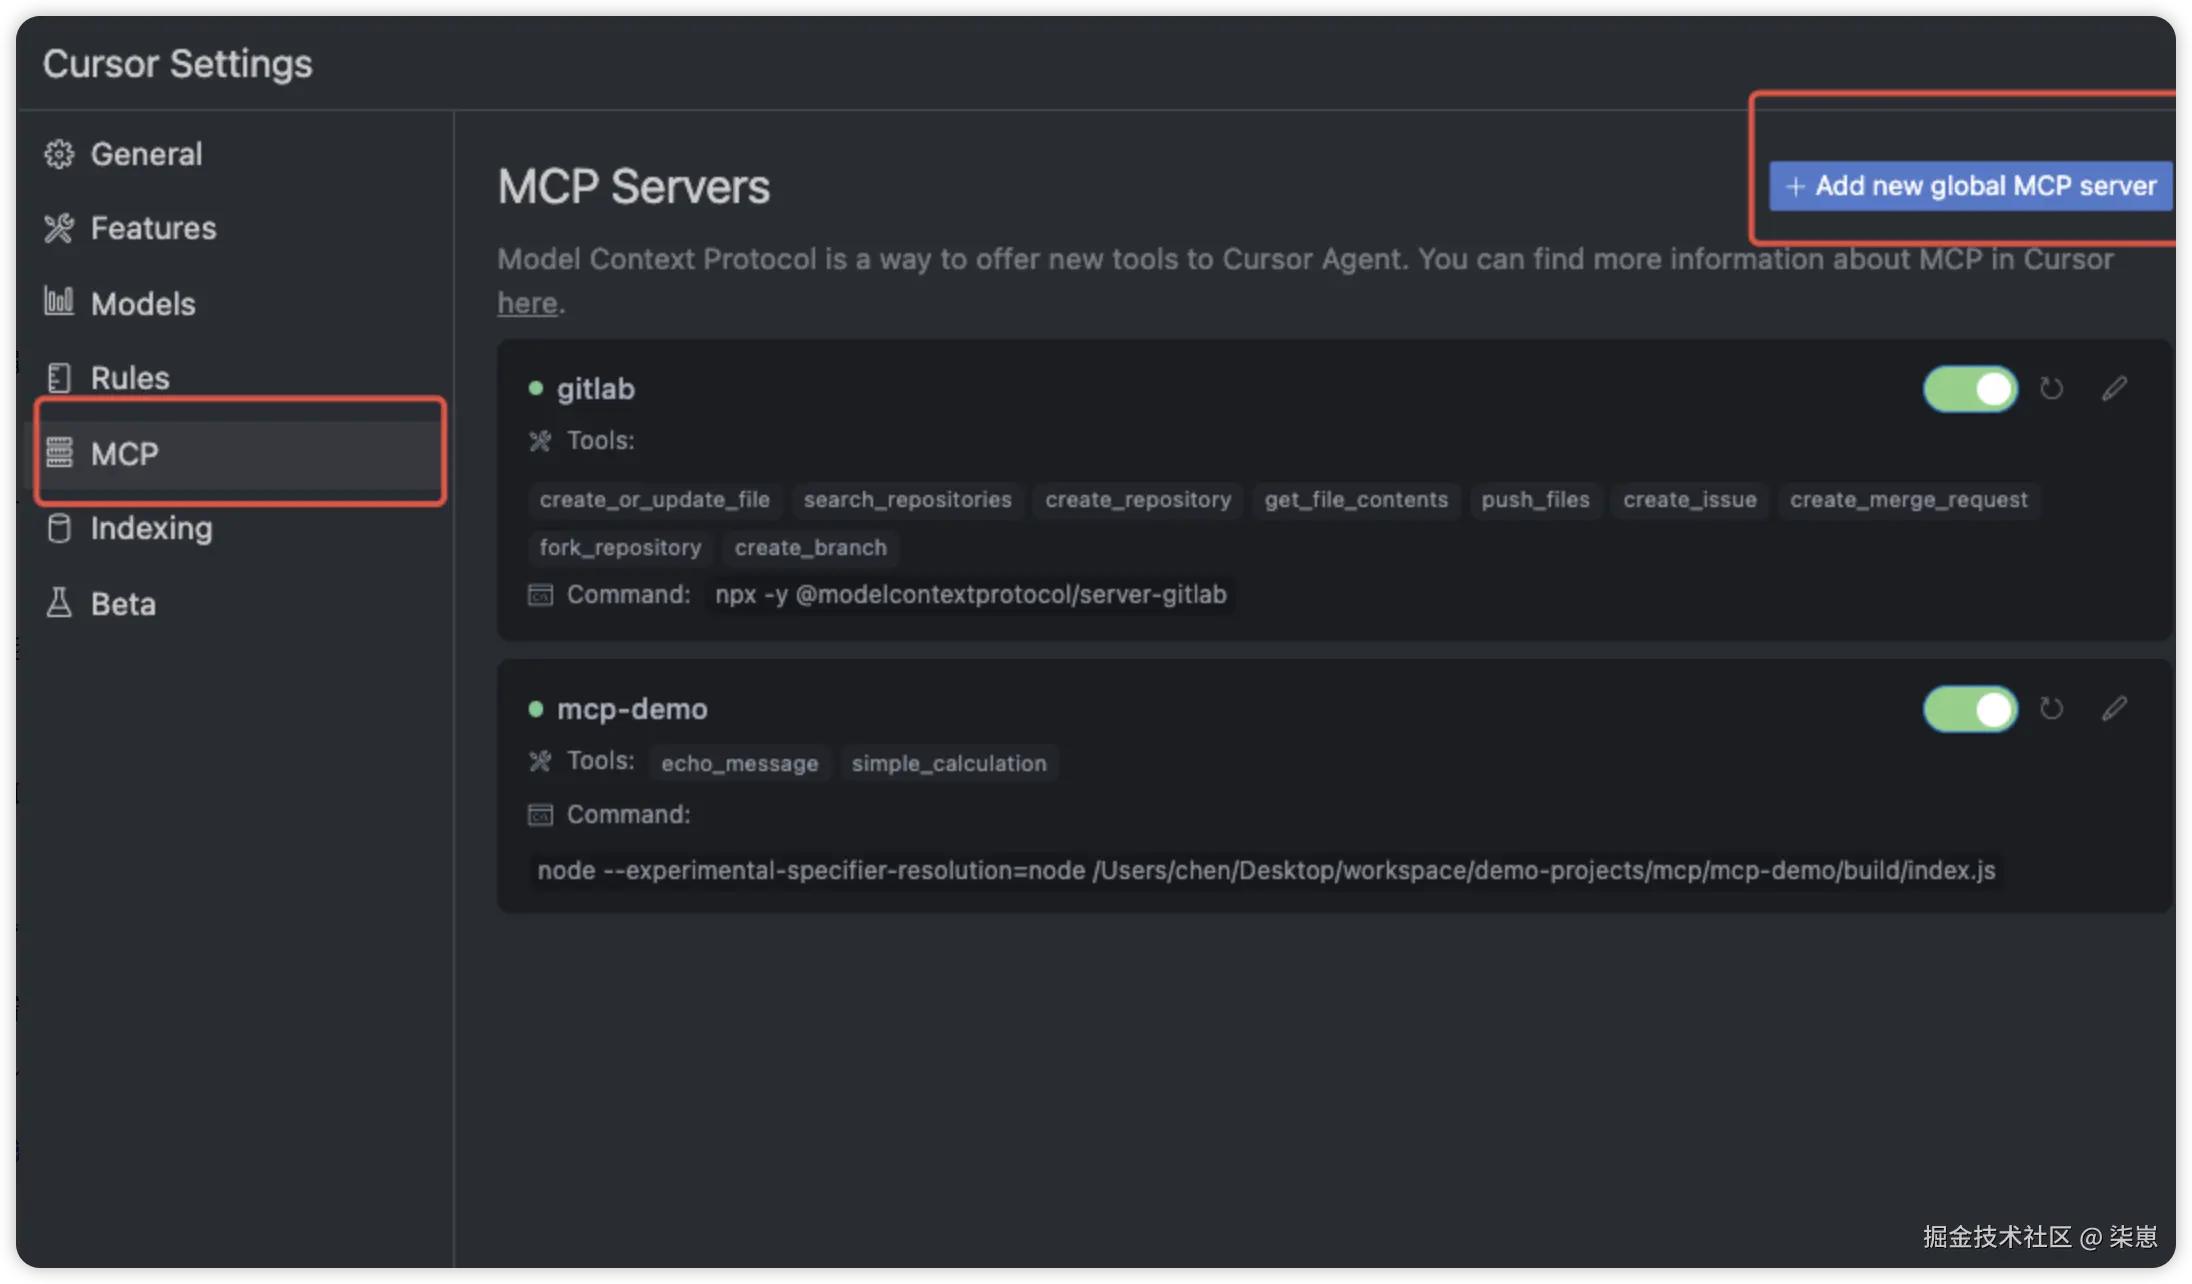The height and width of the screenshot is (1284, 2192).
Task: Click the Features tools icon in sidebar
Action: coord(59,229)
